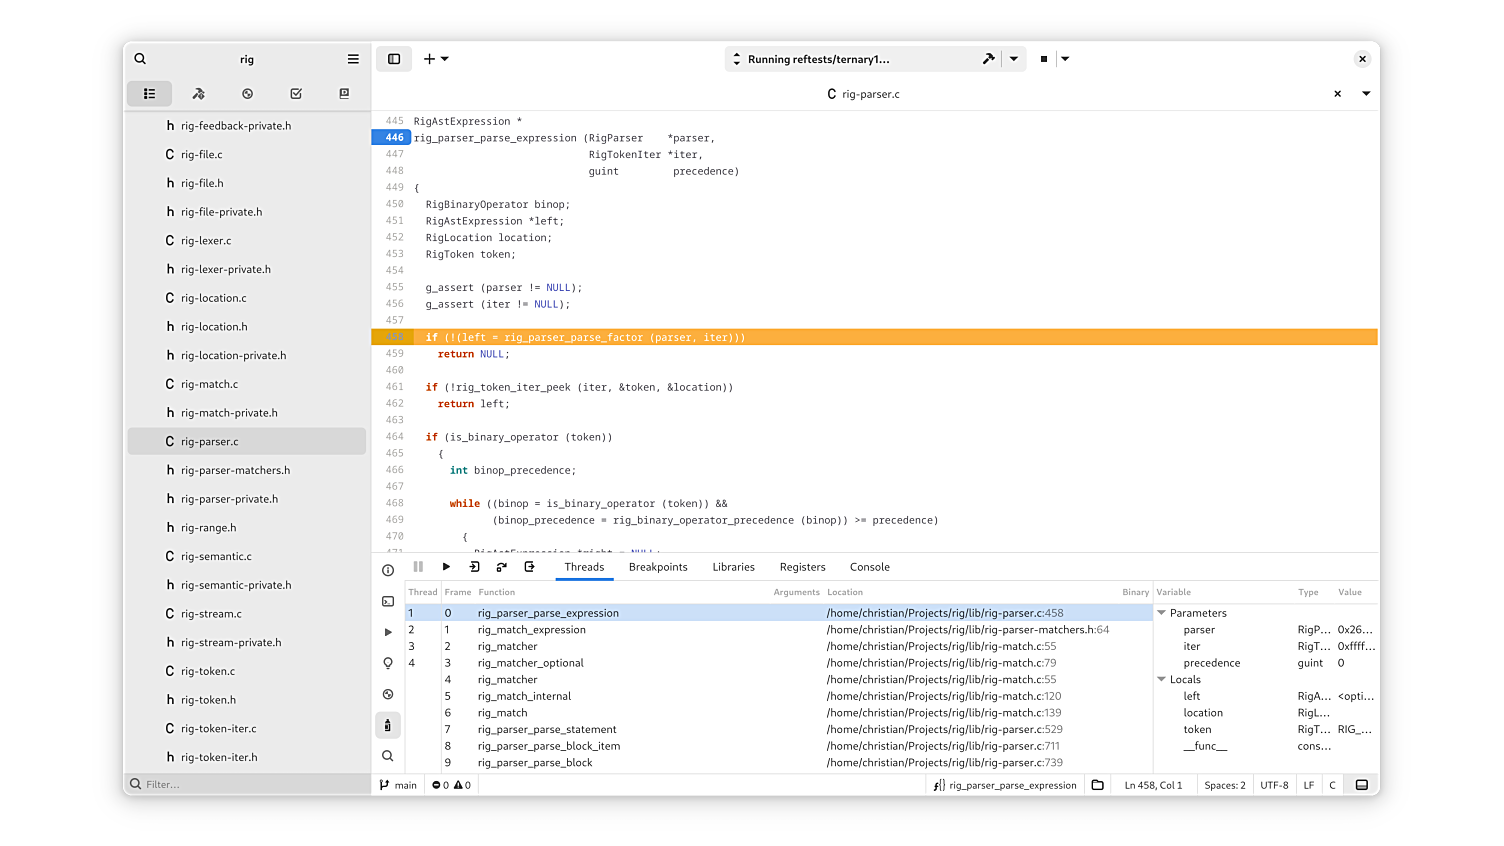Click the Spaces: 2 indentation button
The height and width of the screenshot is (846, 1504).
(1224, 785)
